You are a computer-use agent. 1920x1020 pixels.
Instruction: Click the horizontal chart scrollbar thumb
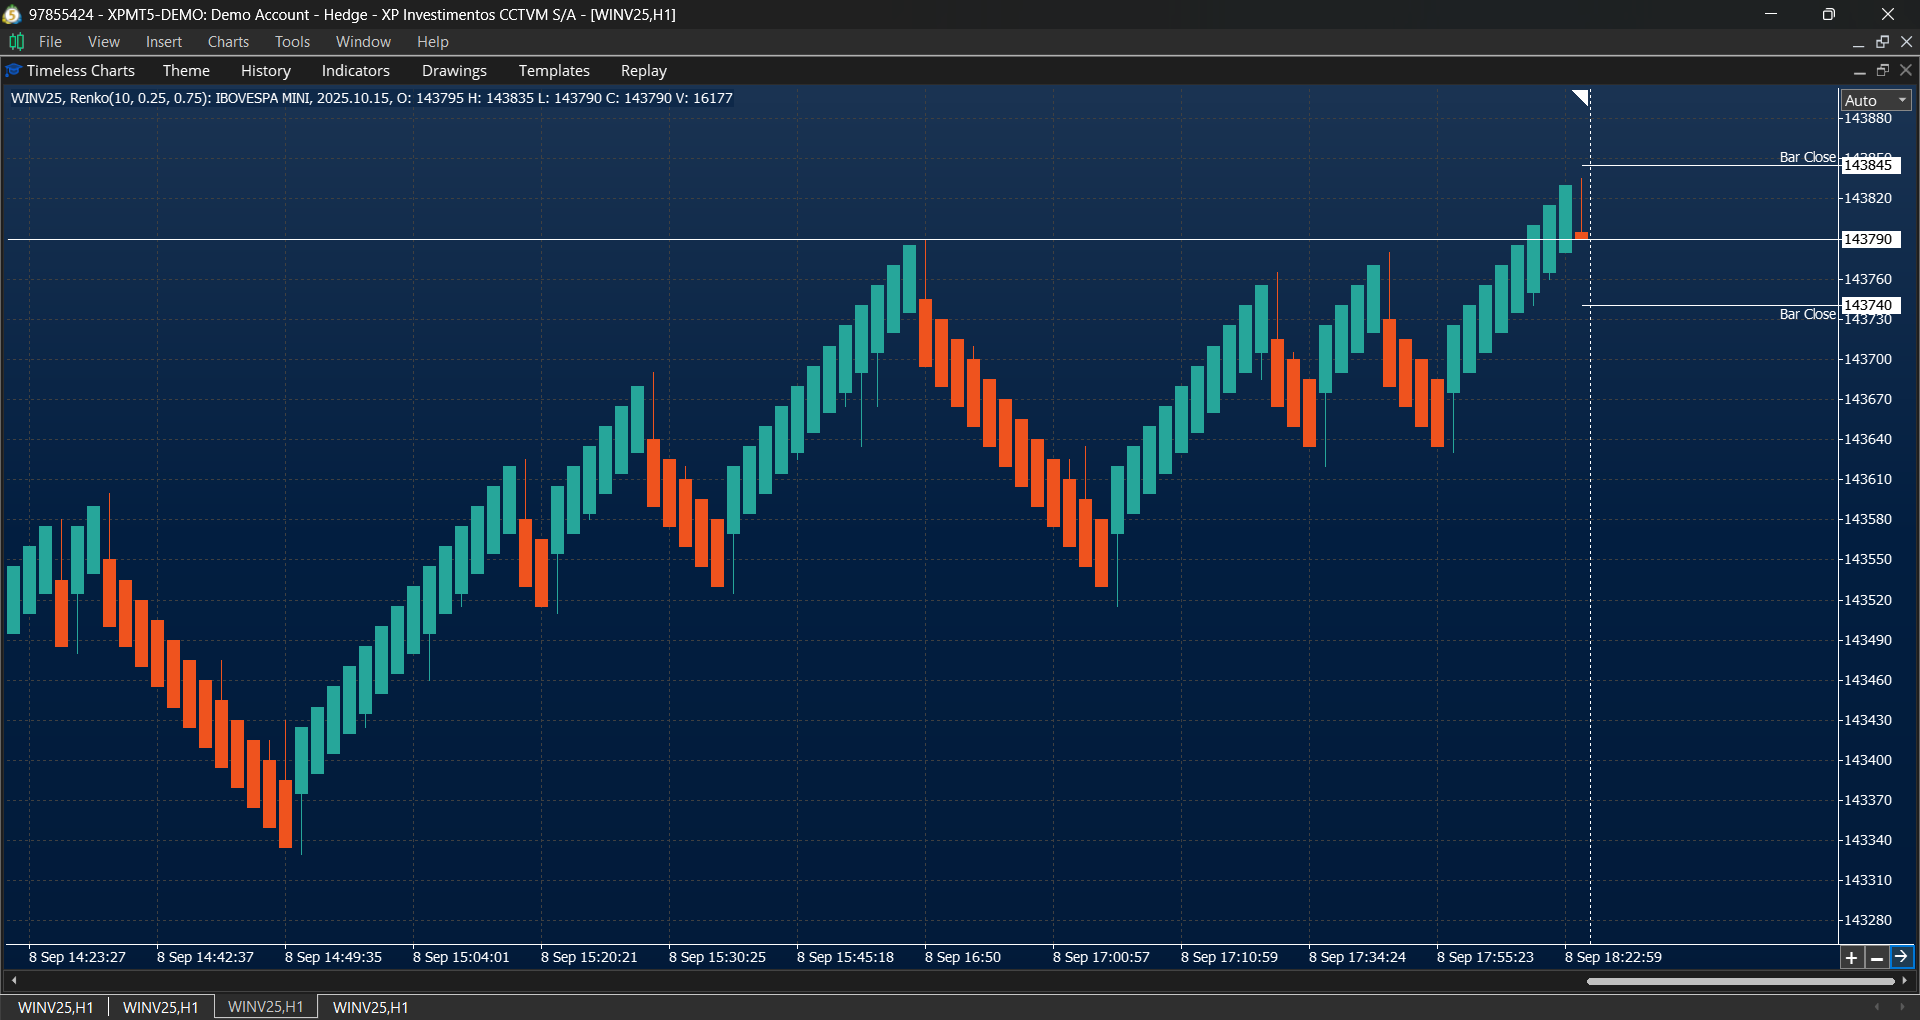pyautogui.click(x=1740, y=981)
